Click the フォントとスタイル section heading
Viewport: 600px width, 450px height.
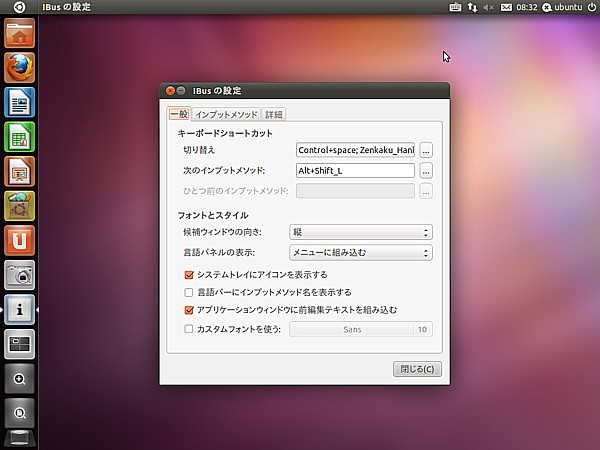(213, 215)
